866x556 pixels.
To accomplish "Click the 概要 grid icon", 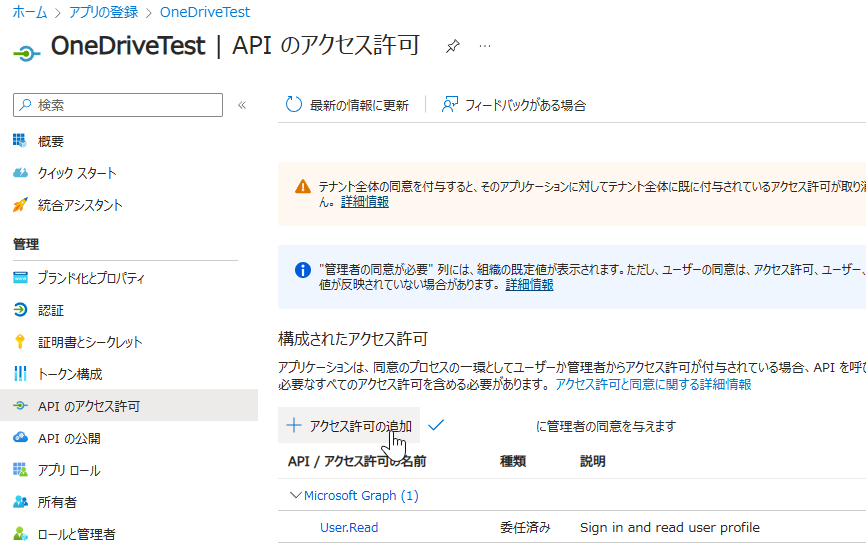I will 20,141.
